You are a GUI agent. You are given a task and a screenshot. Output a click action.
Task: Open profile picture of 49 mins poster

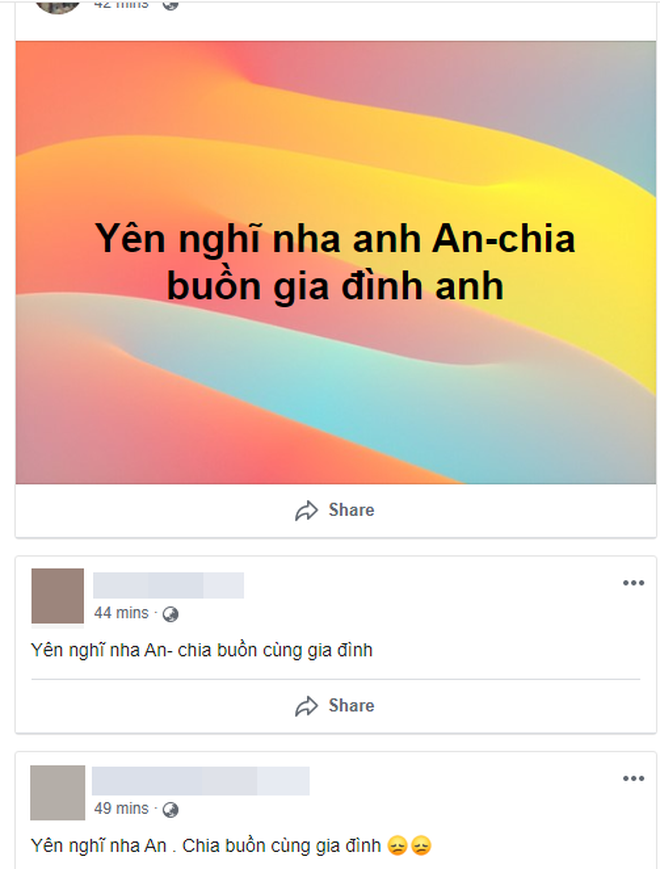[58, 793]
